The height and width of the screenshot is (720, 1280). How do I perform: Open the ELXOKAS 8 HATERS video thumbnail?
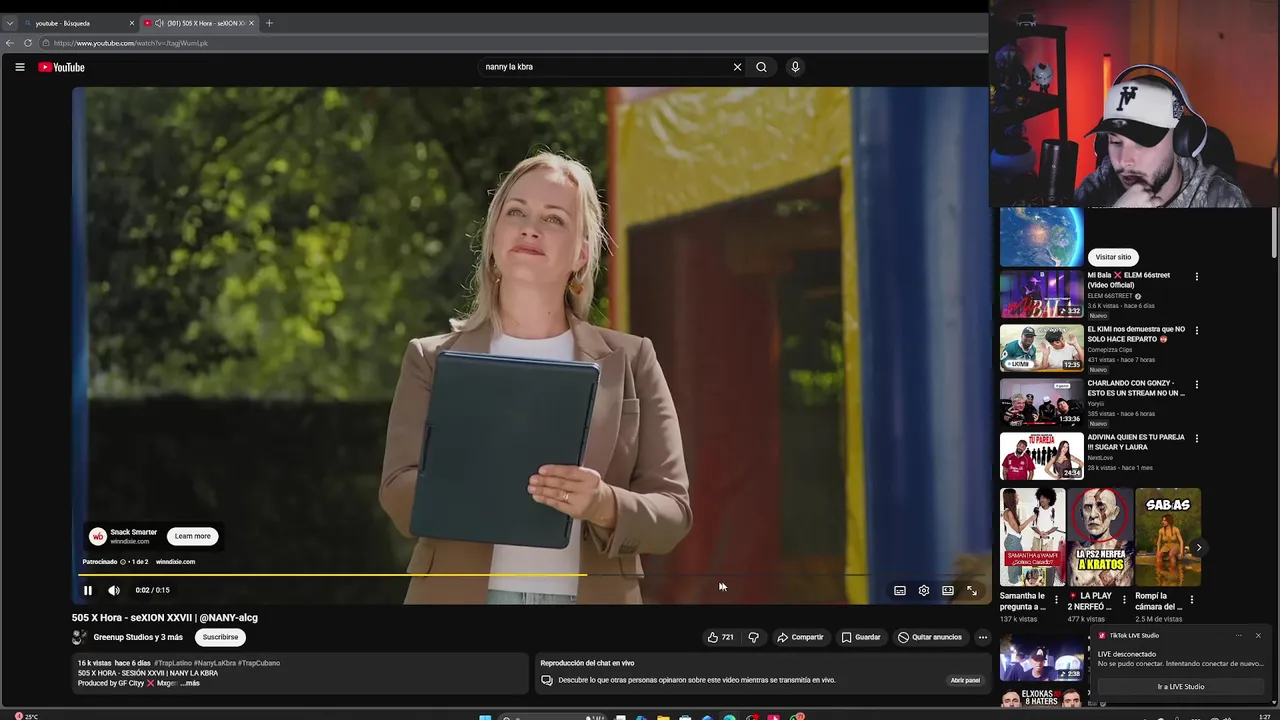pyautogui.click(x=1042, y=697)
